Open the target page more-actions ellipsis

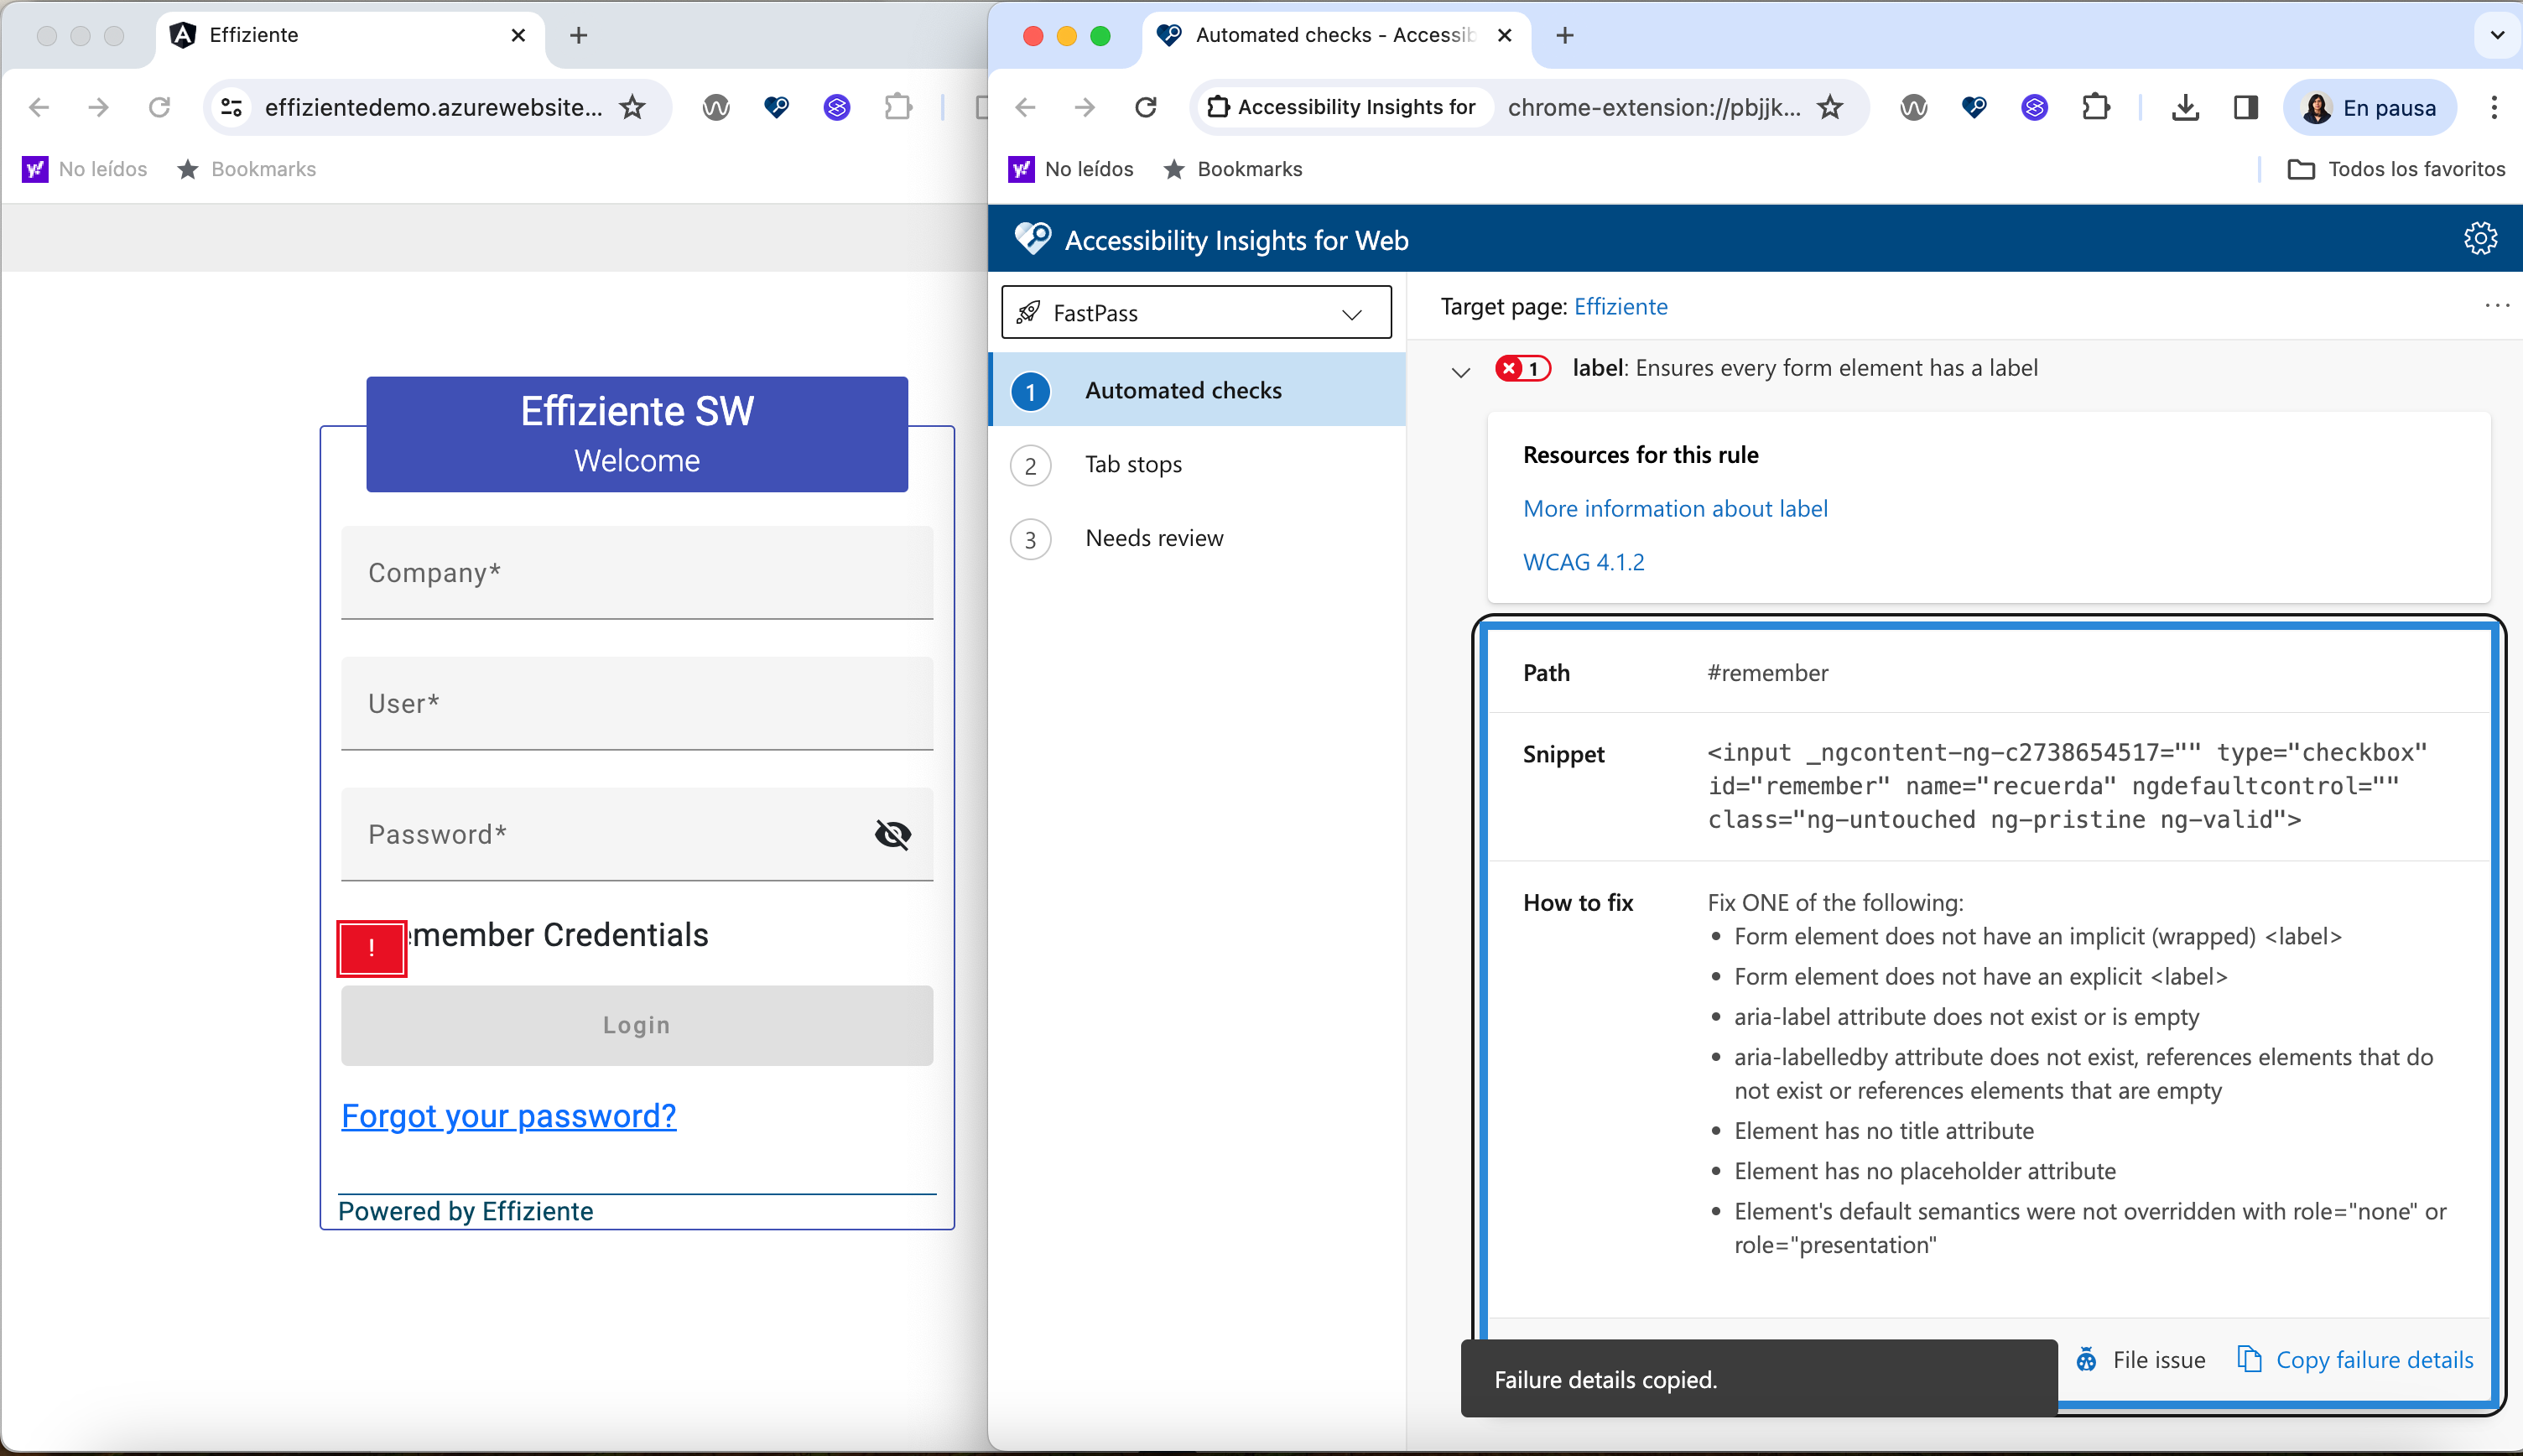coord(2496,306)
